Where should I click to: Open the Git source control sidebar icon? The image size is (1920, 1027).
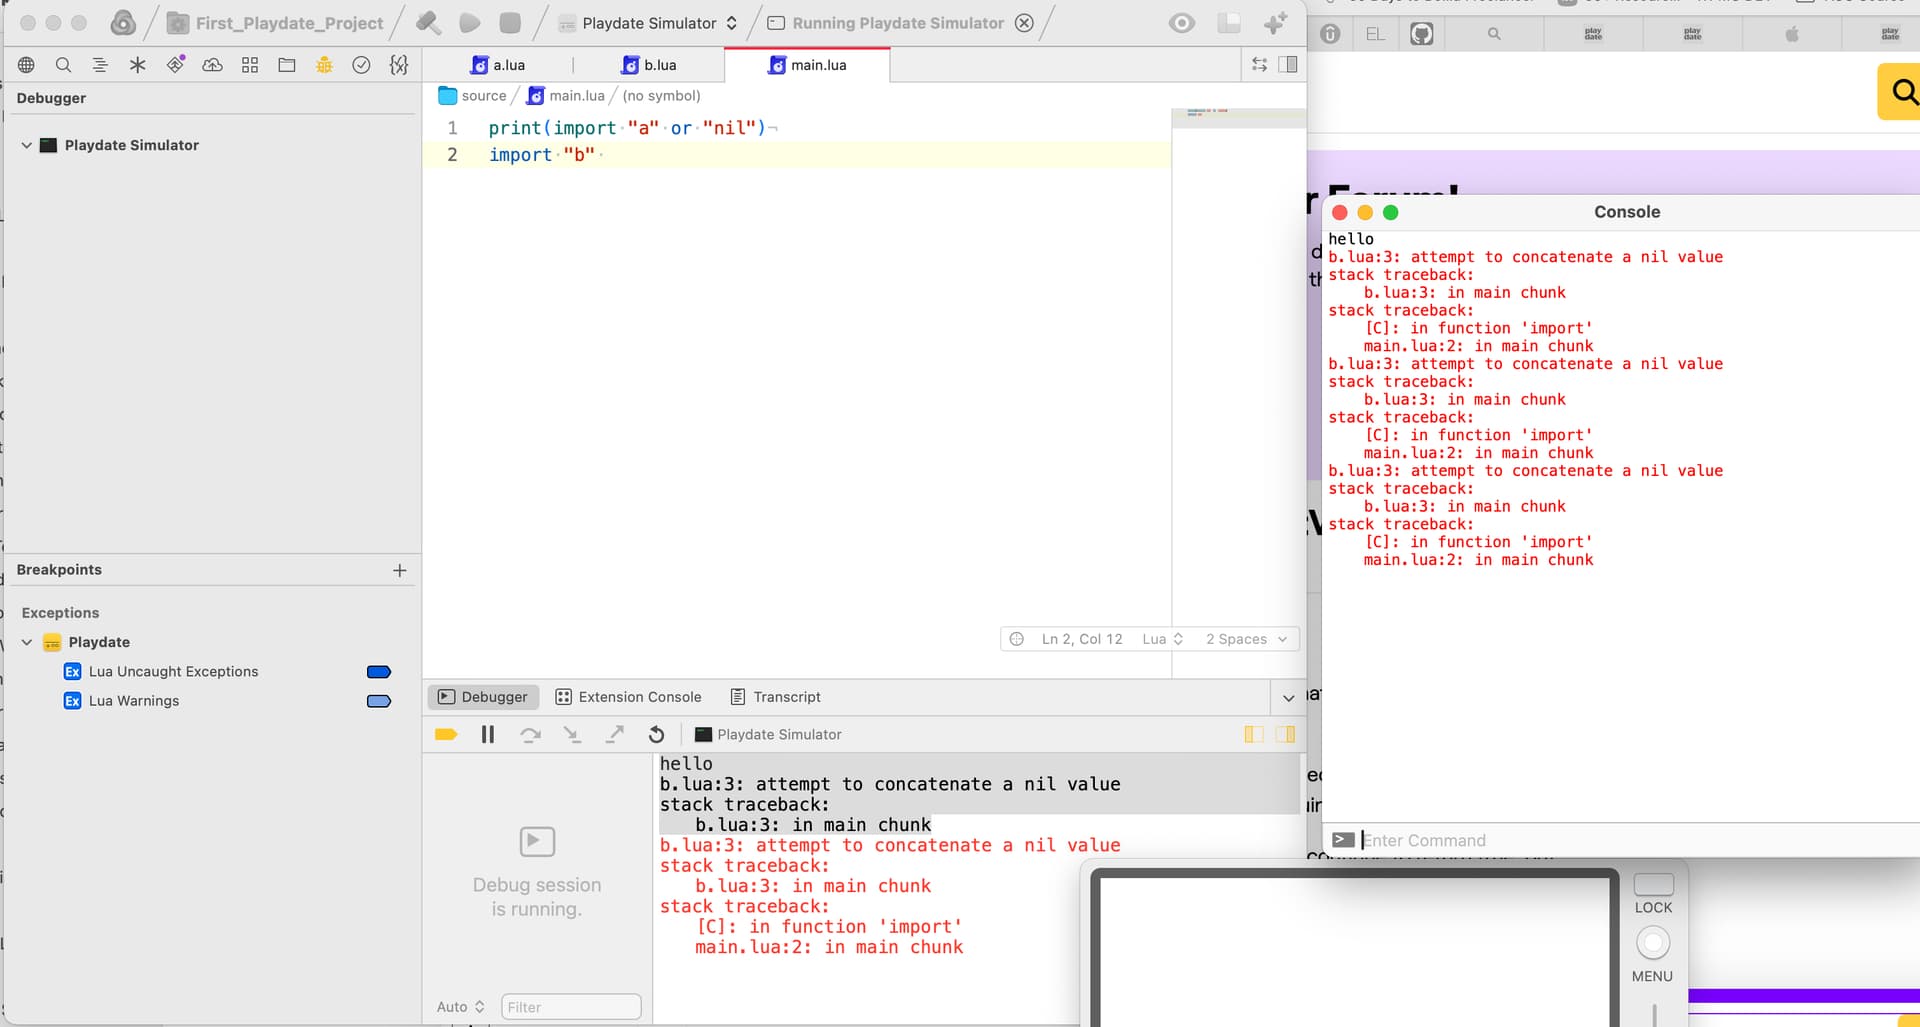[175, 65]
